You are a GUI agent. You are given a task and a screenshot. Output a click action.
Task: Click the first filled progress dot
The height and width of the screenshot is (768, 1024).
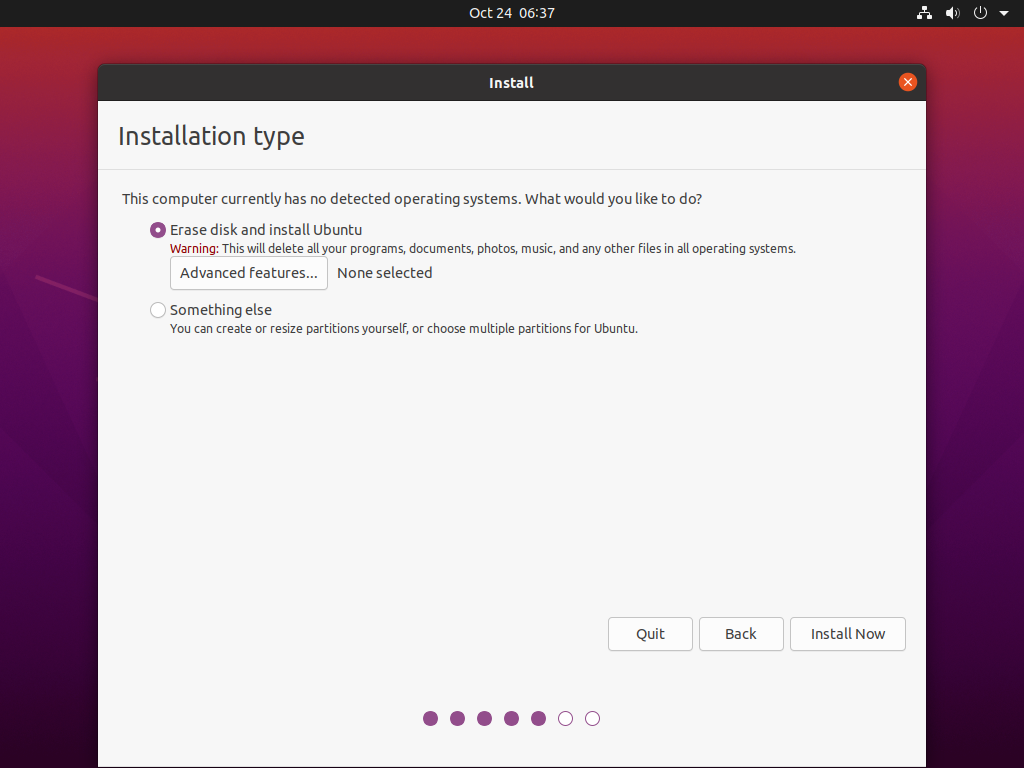click(x=430, y=718)
